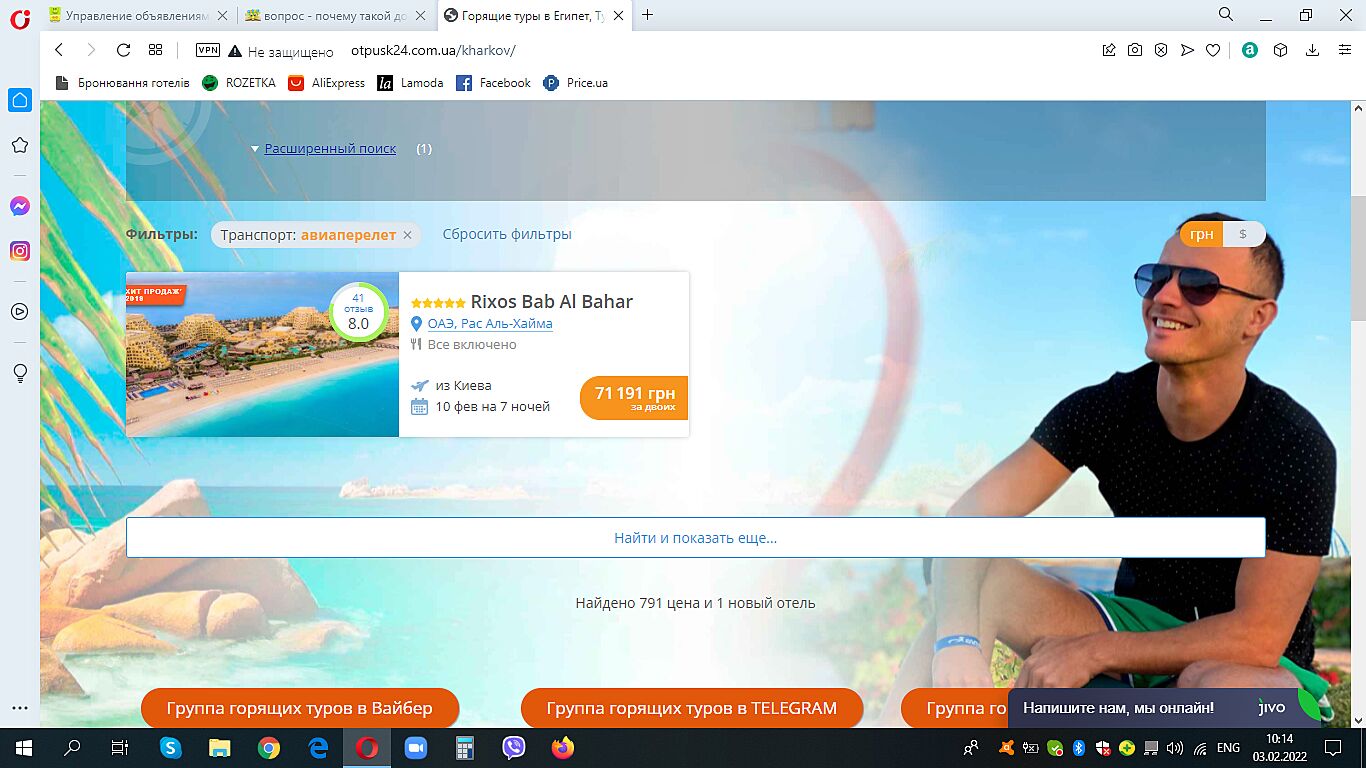This screenshot has height=768, width=1366.
Task: Switch currency to грн
Action: tap(1202, 234)
